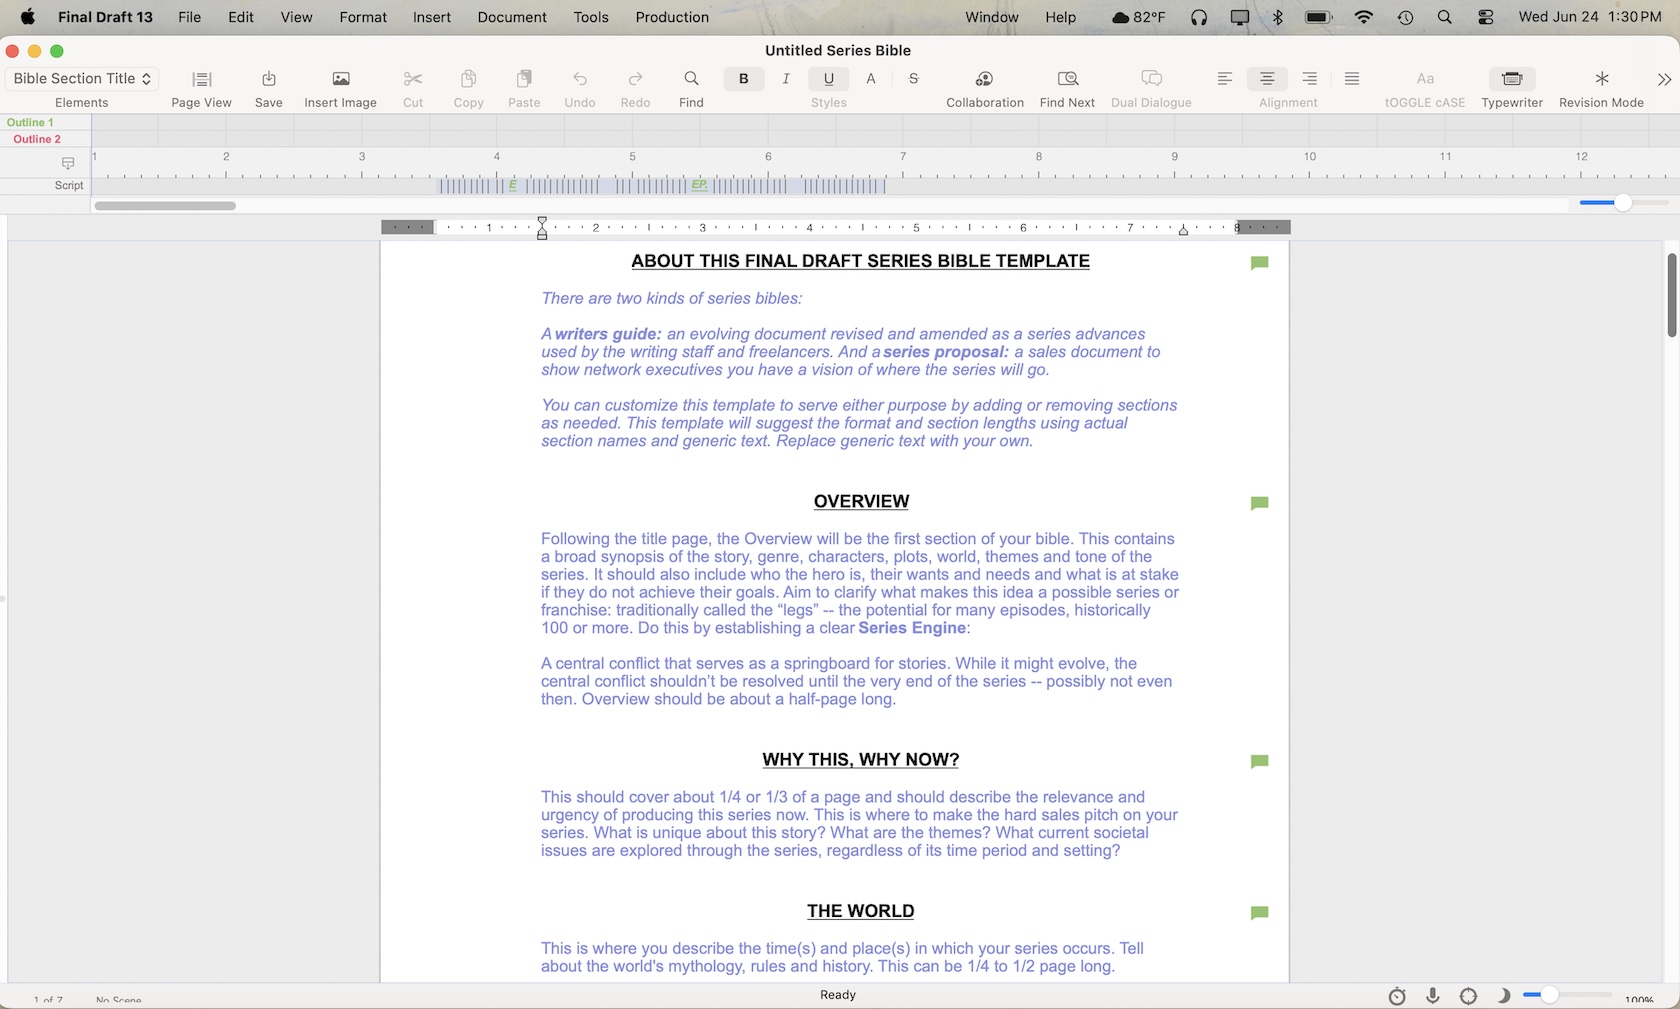Open macOS Control Center icon
Viewport: 1680px width, 1009px height.
click(x=1486, y=17)
